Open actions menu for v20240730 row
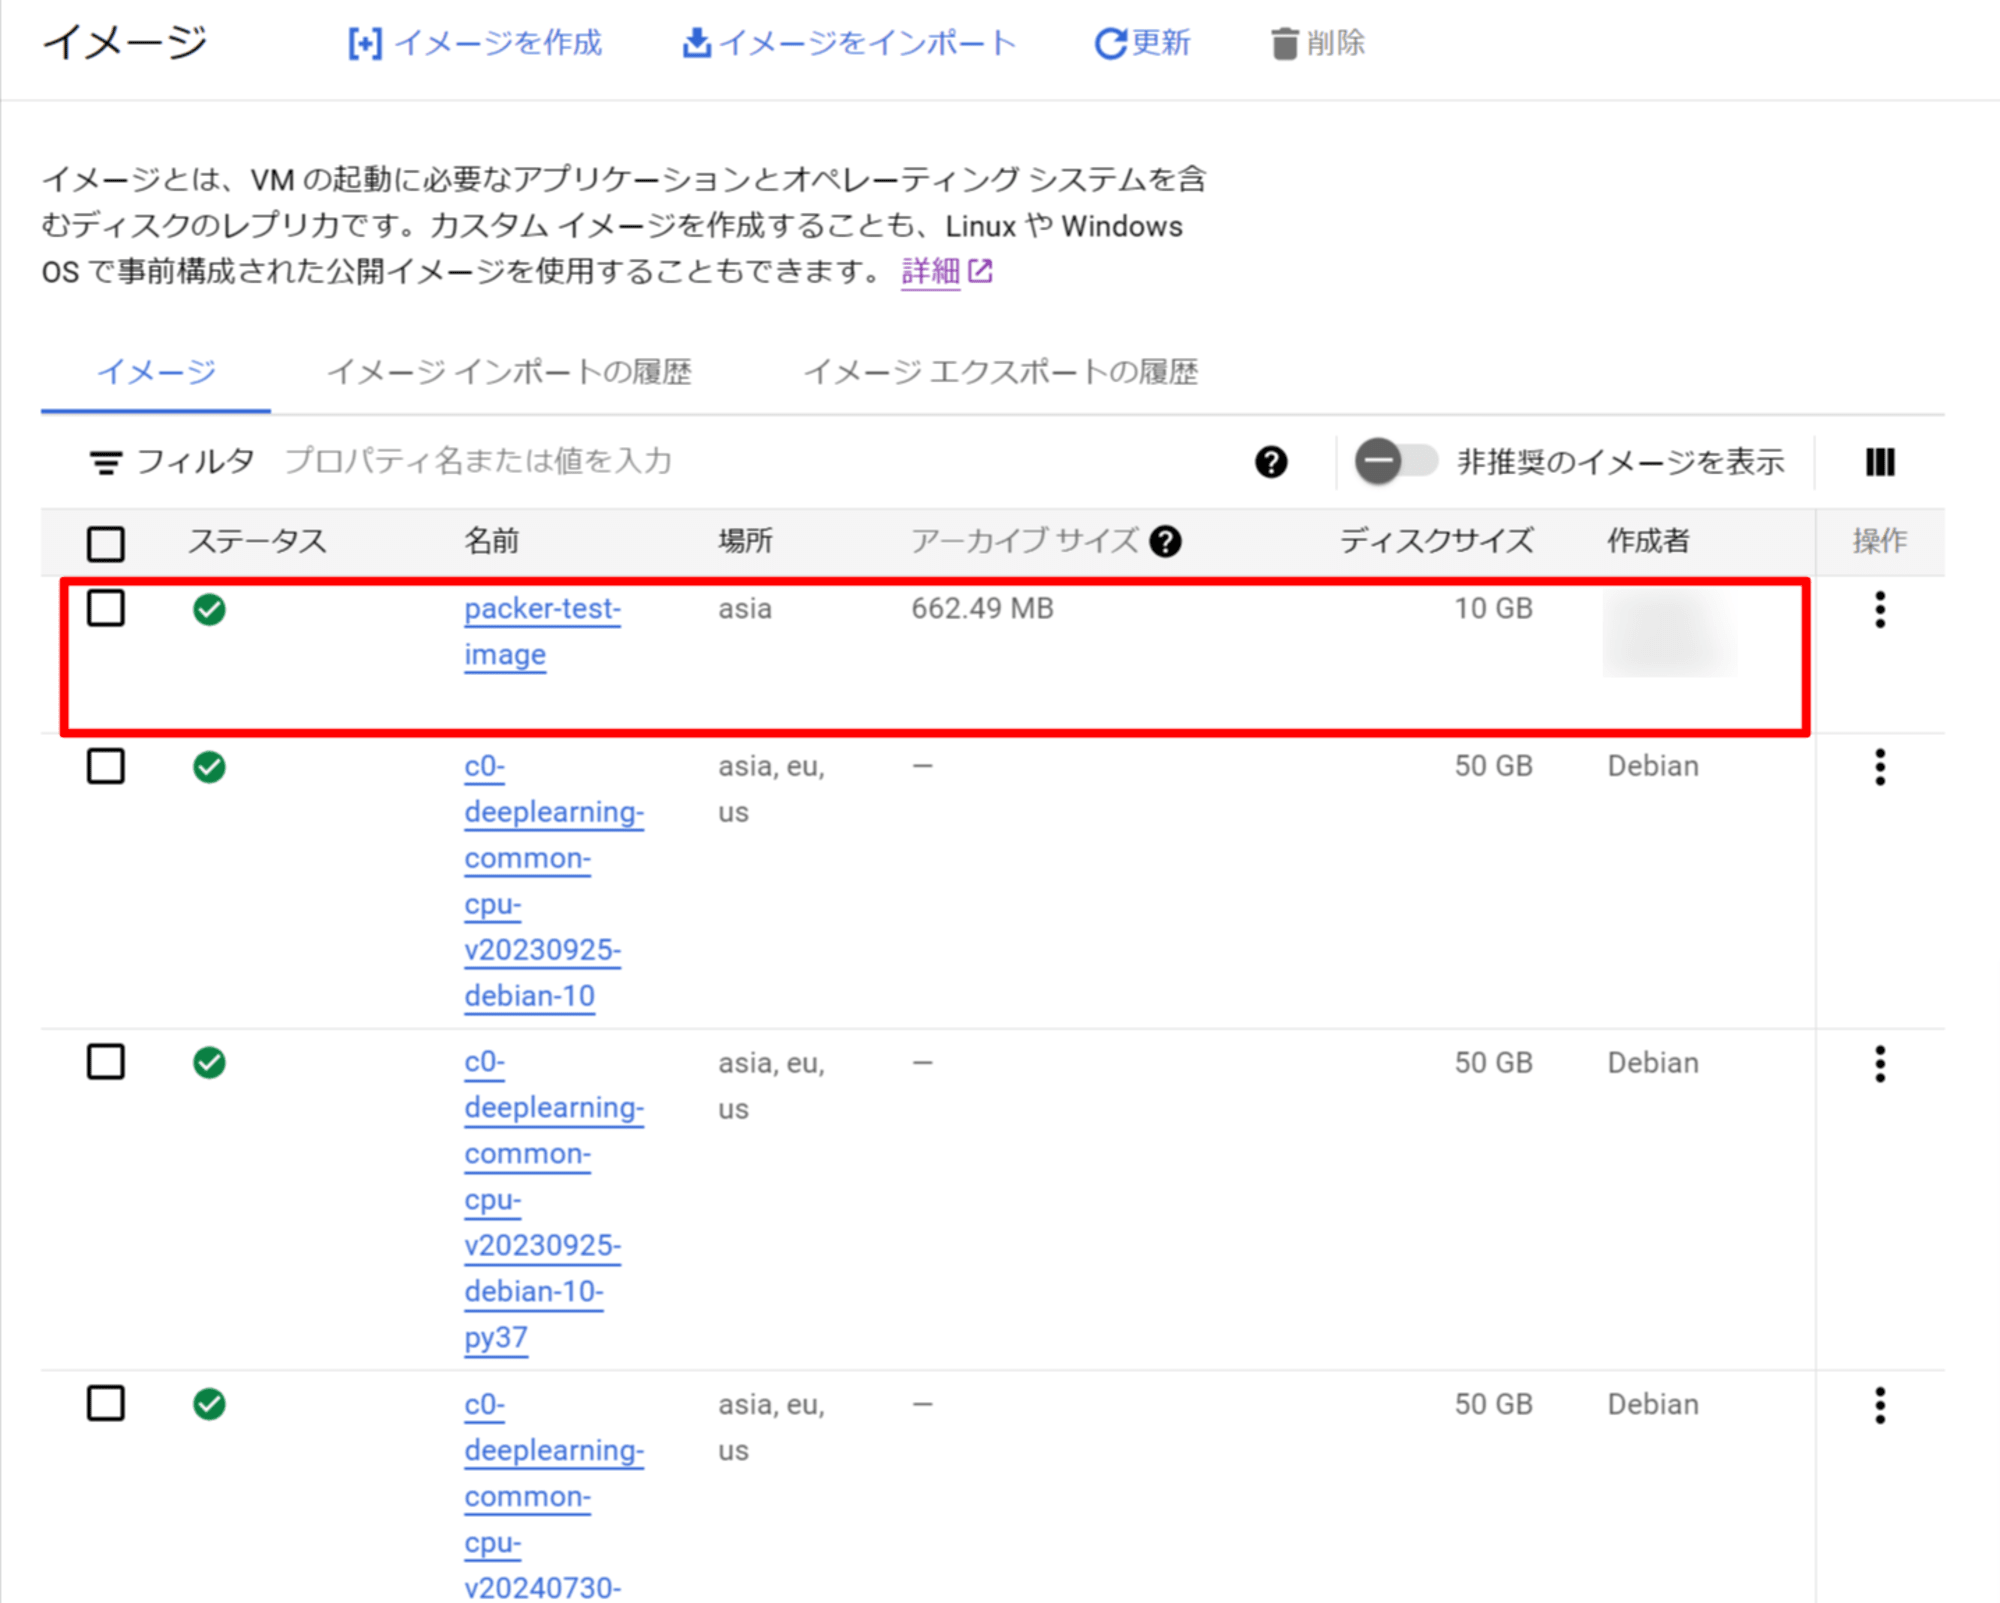The width and height of the screenshot is (2000, 1603). pos(1880,1405)
